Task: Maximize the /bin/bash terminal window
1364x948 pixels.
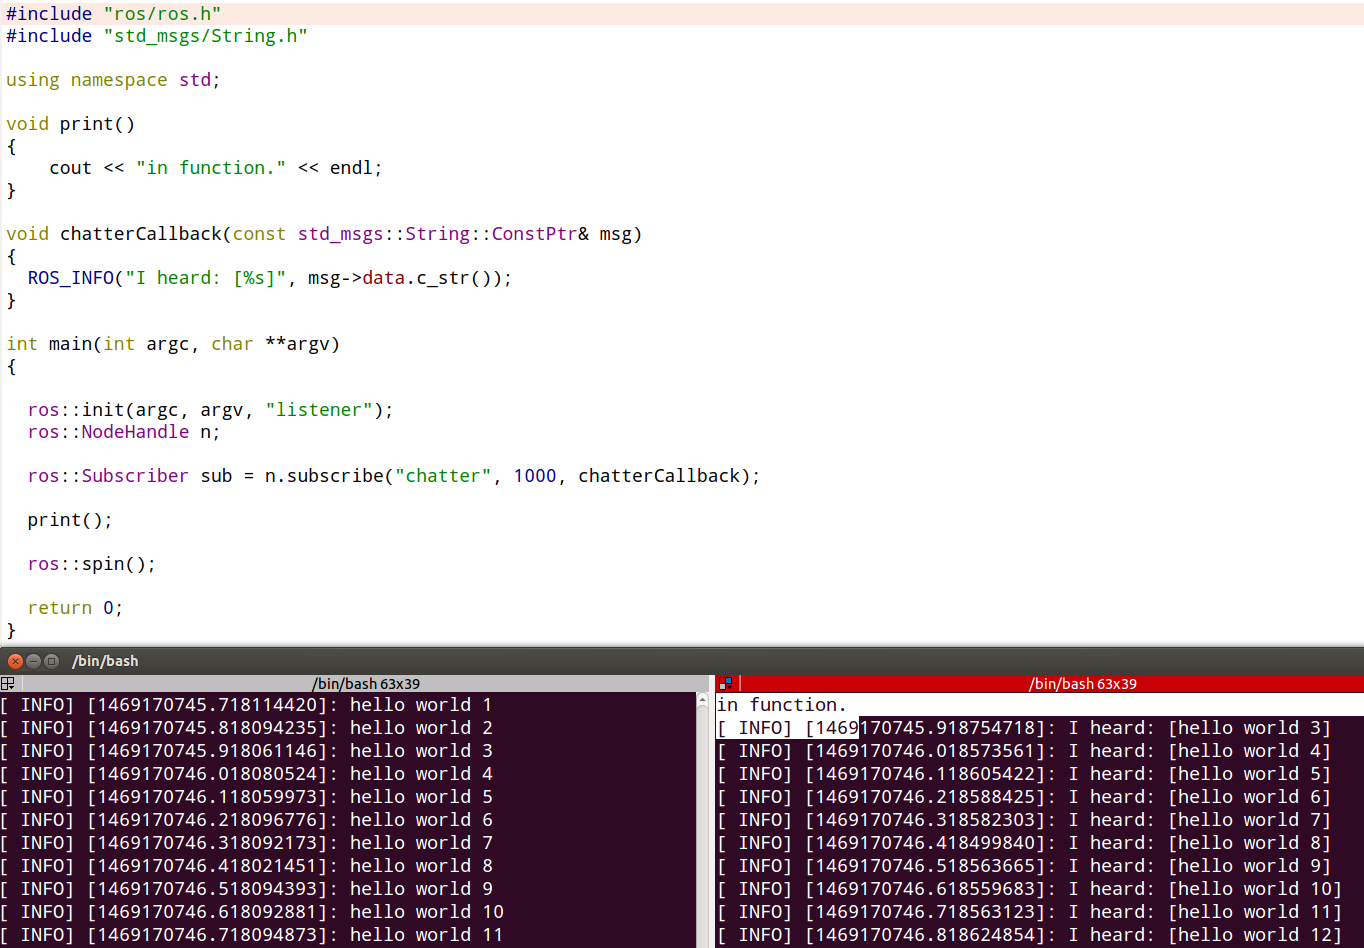Action: tap(51, 661)
